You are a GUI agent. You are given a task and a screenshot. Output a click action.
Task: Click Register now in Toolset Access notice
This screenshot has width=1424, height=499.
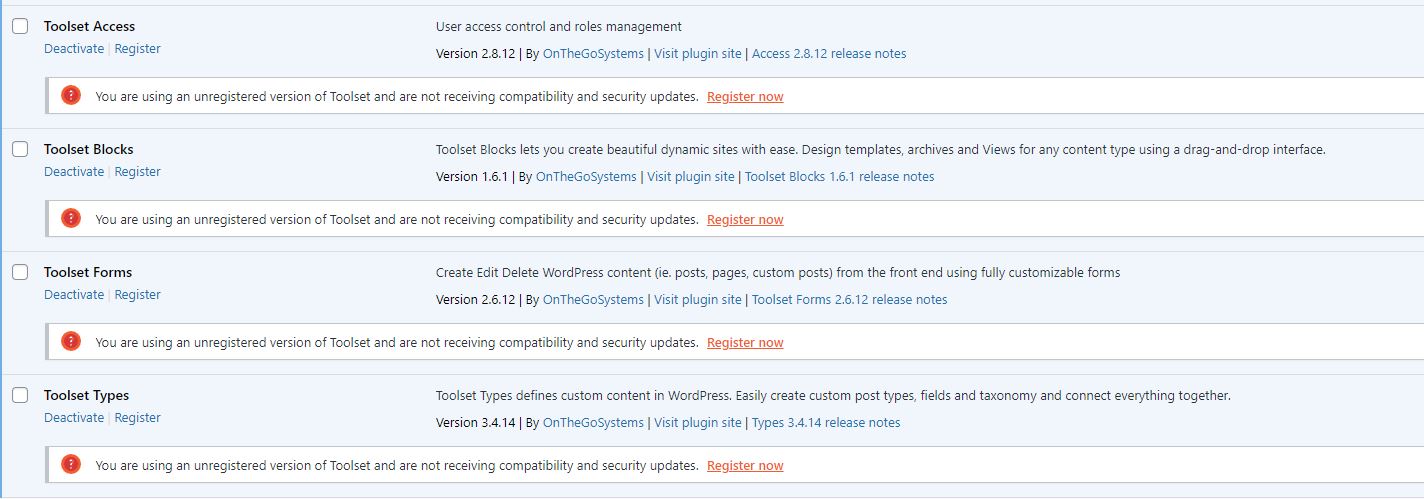(x=745, y=97)
